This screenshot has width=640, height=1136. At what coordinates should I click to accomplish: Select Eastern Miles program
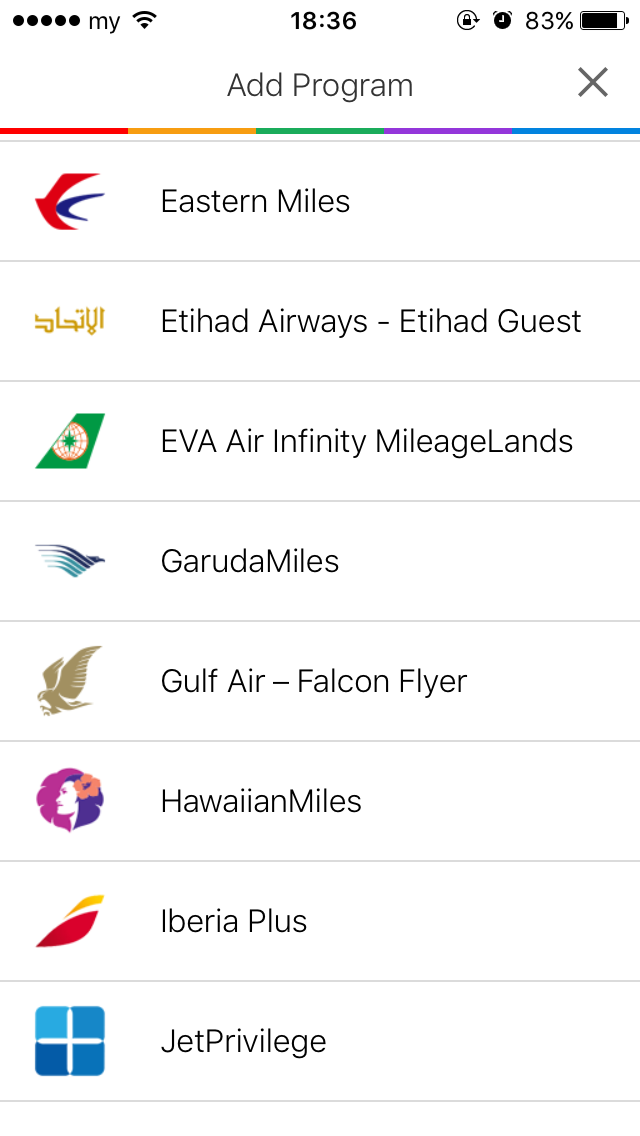click(x=255, y=201)
